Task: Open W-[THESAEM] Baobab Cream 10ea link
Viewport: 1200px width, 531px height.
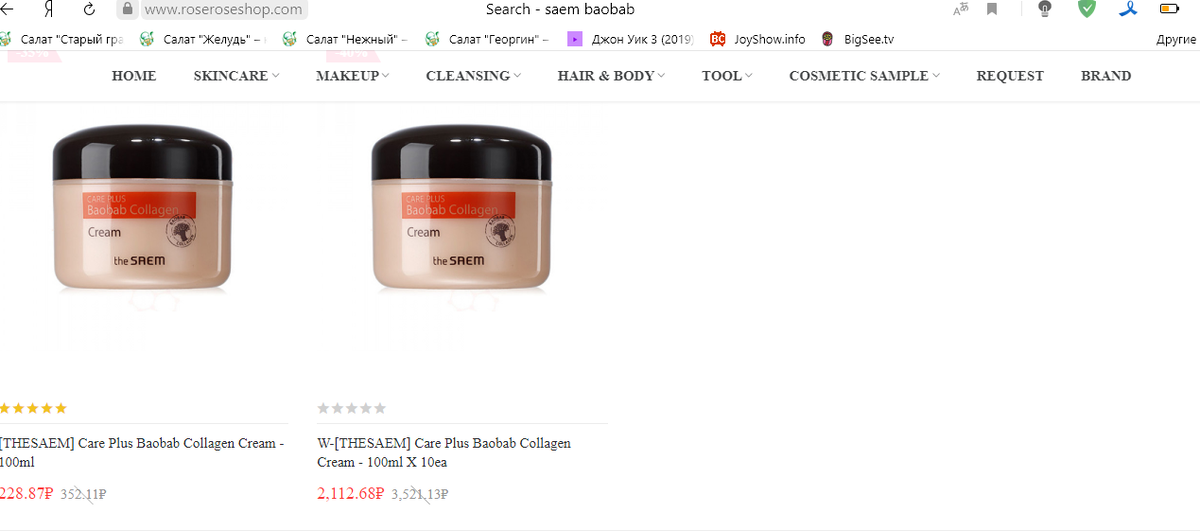Action: [444, 452]
